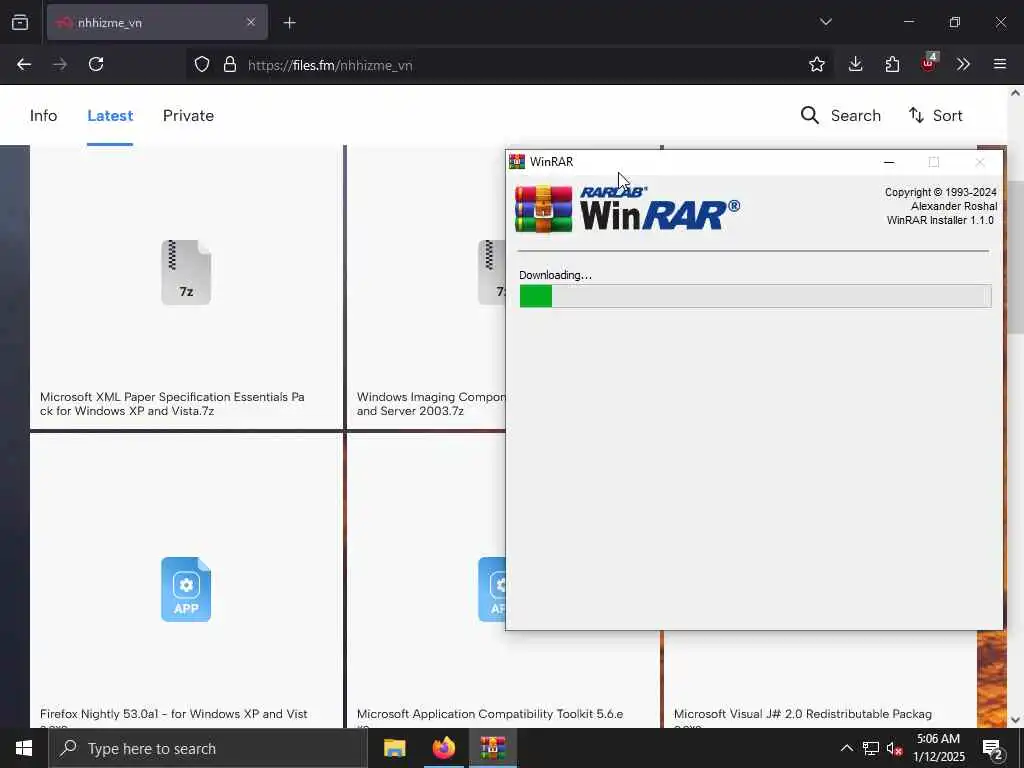The height and width of the screenshot is (768, 1024).
Task: Click the WinRAR installer download progress bar
Action: 755,296
